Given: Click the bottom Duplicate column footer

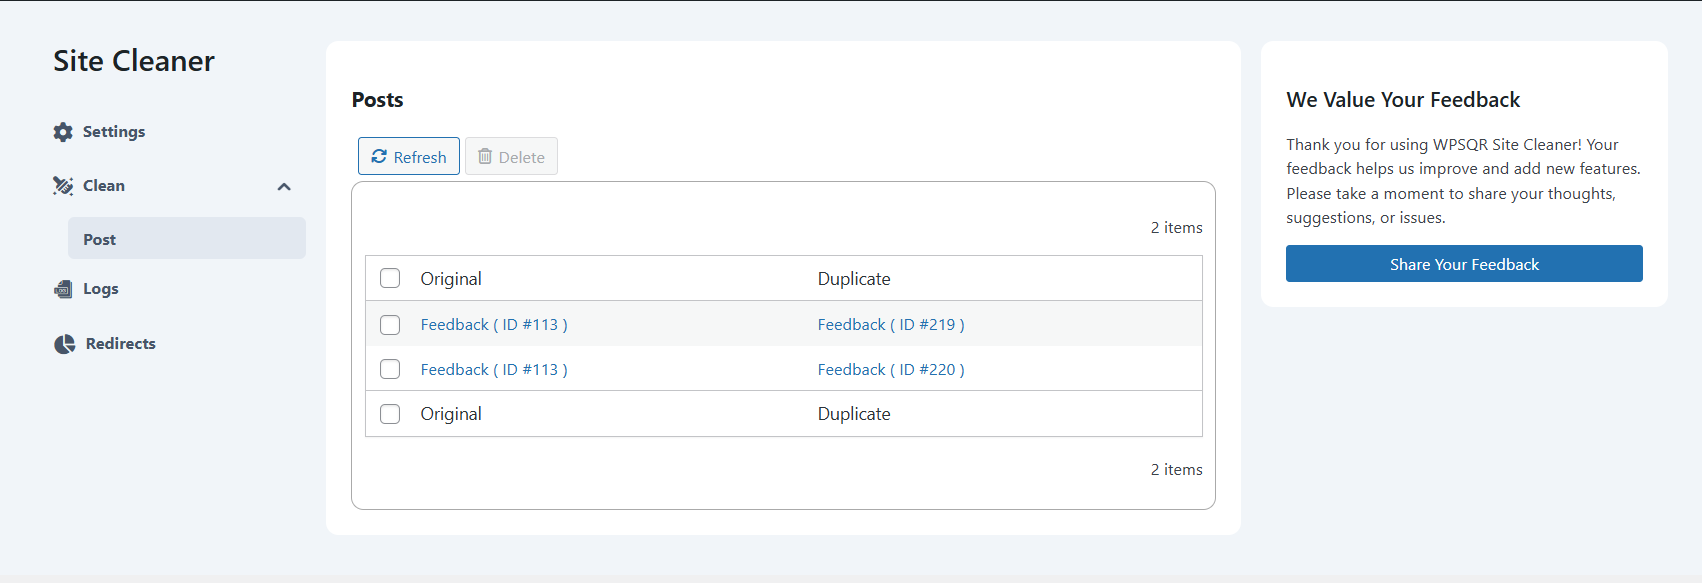Looking at the screenshot, I should 854,414.
